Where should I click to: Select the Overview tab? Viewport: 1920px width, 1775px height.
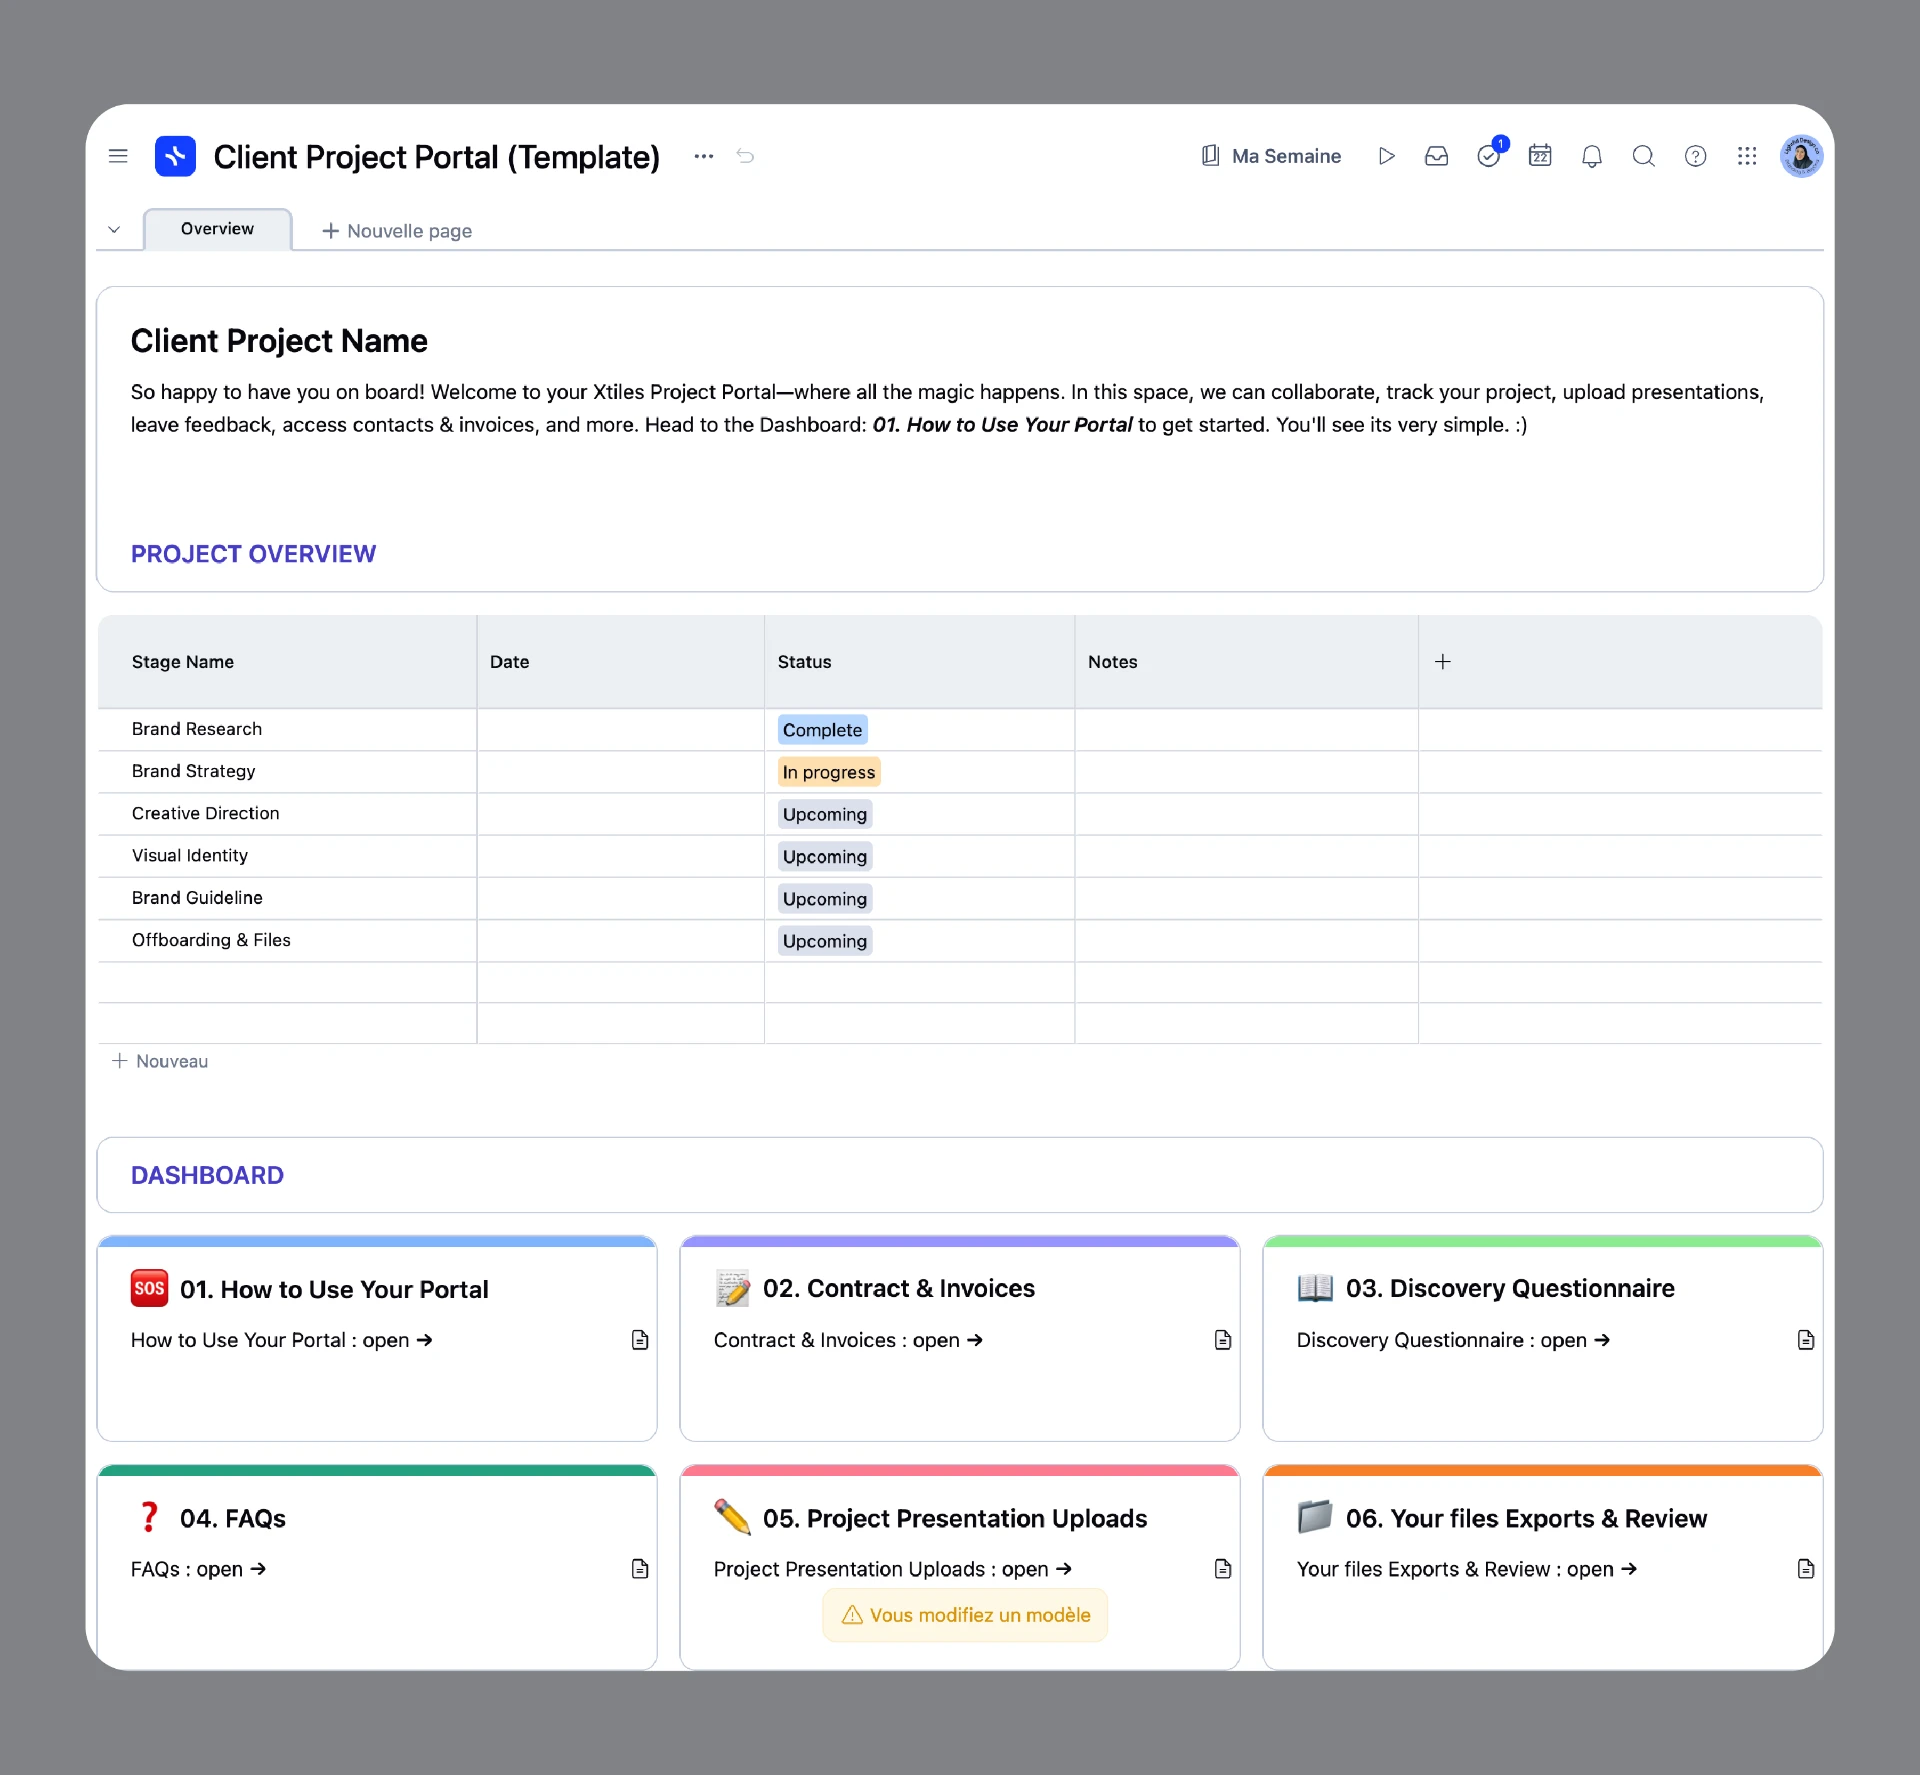pos(217,229)
